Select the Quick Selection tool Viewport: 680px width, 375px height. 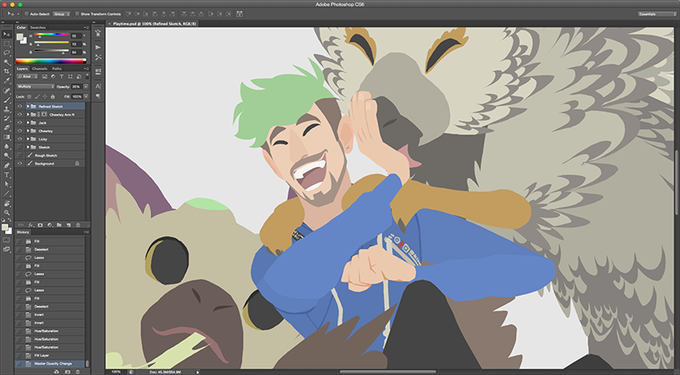coord(7,62)
